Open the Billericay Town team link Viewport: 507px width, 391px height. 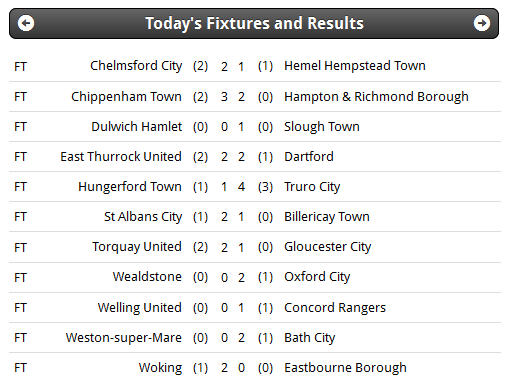coord(327,217)
